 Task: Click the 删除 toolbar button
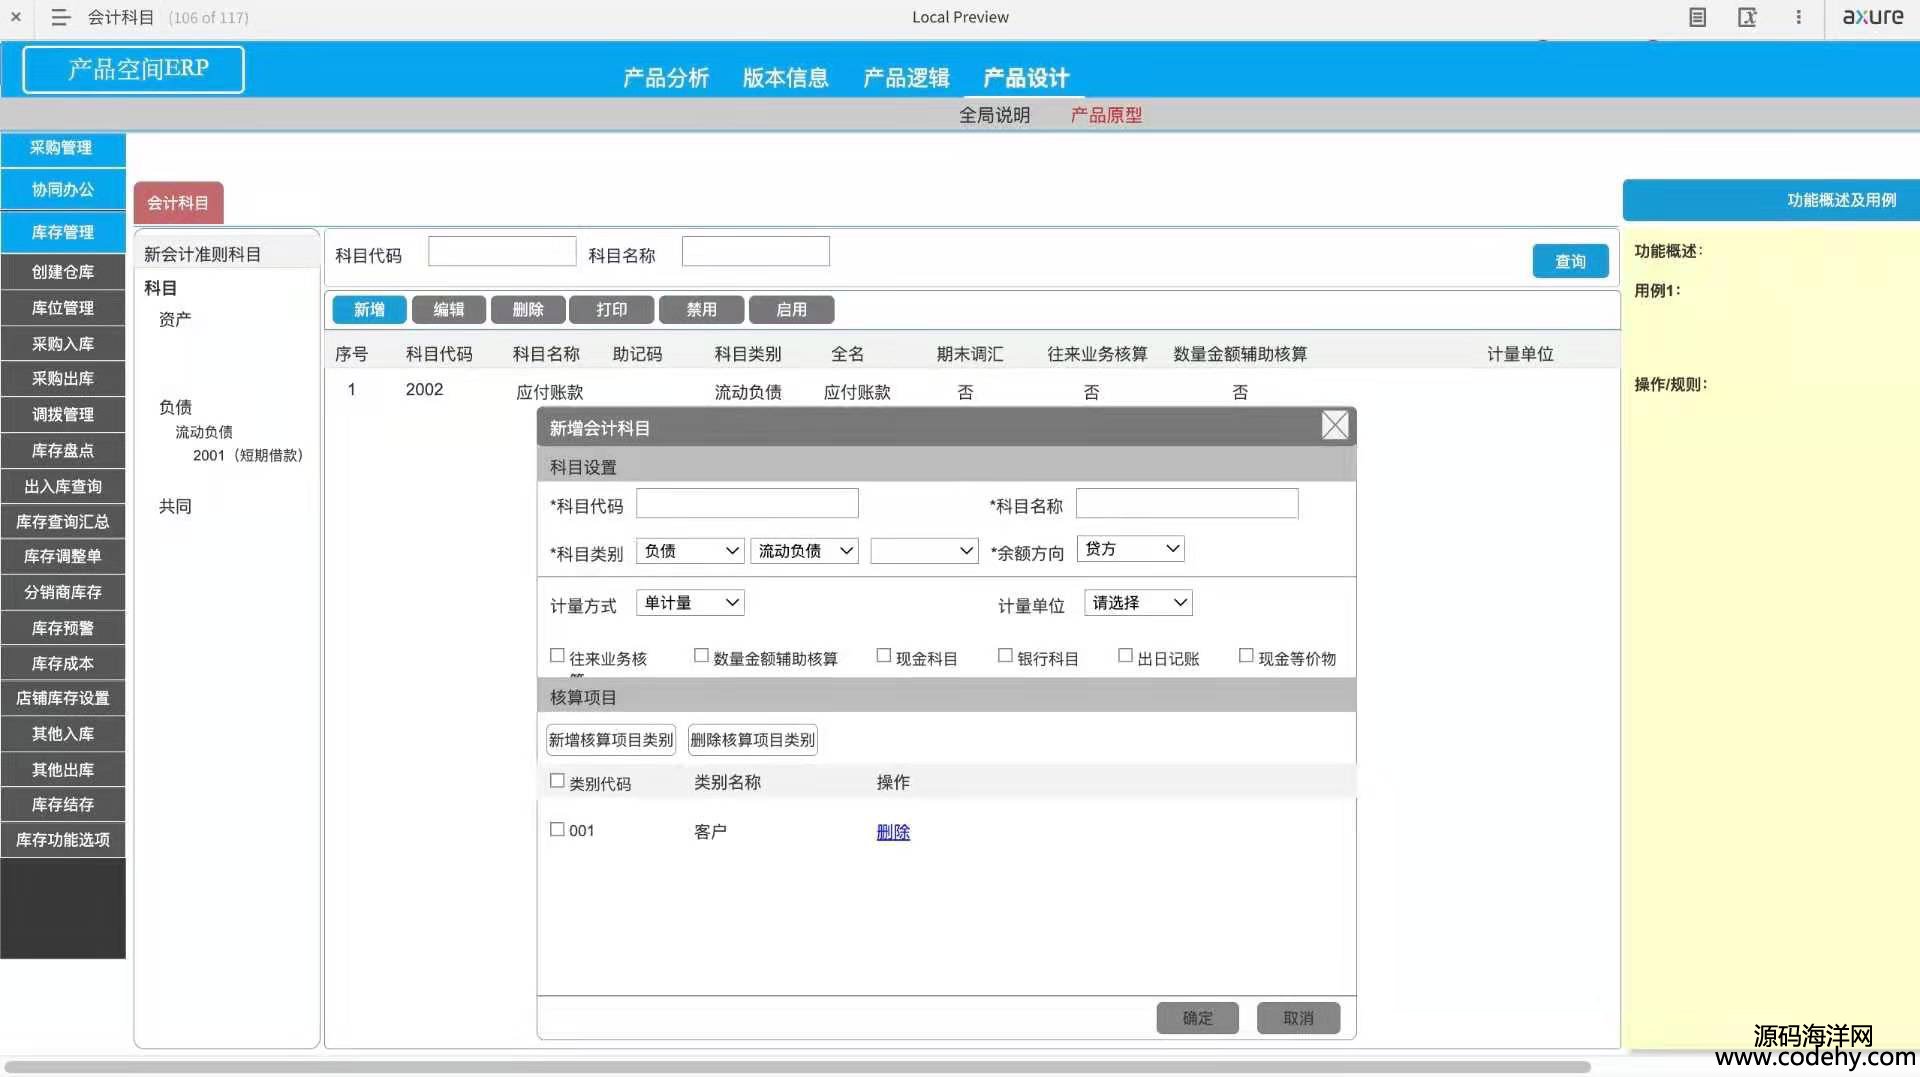point(528,310)
